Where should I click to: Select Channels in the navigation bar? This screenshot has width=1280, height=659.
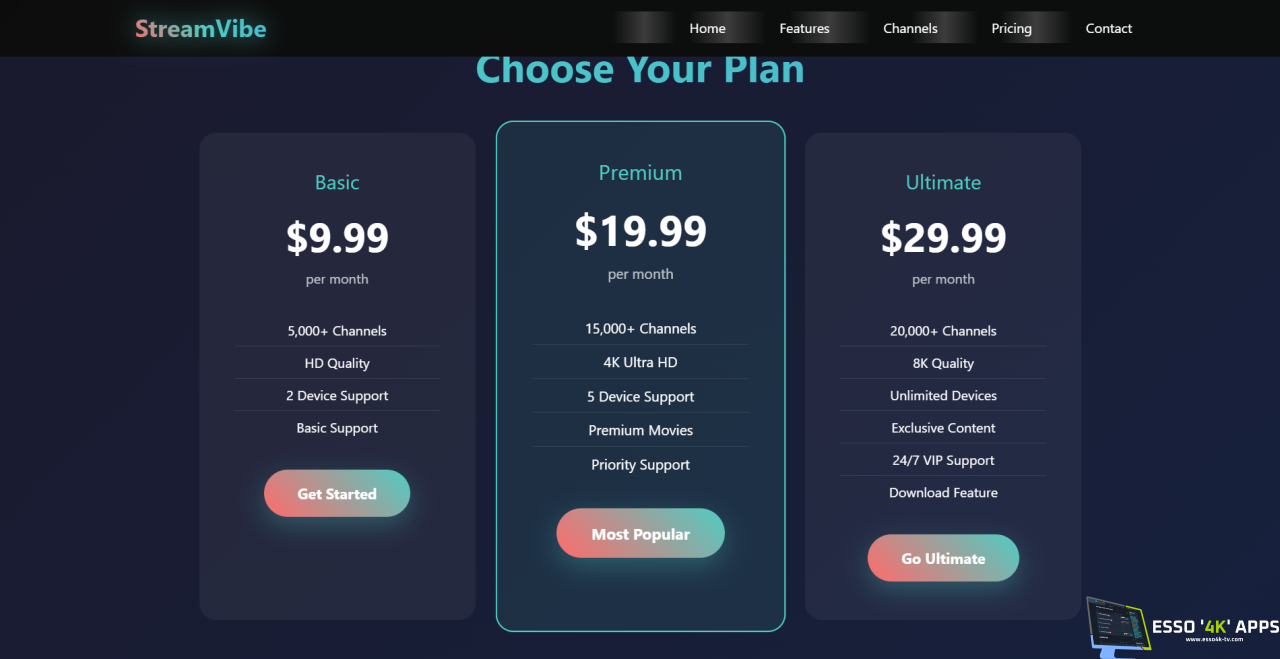coord(910,28)
